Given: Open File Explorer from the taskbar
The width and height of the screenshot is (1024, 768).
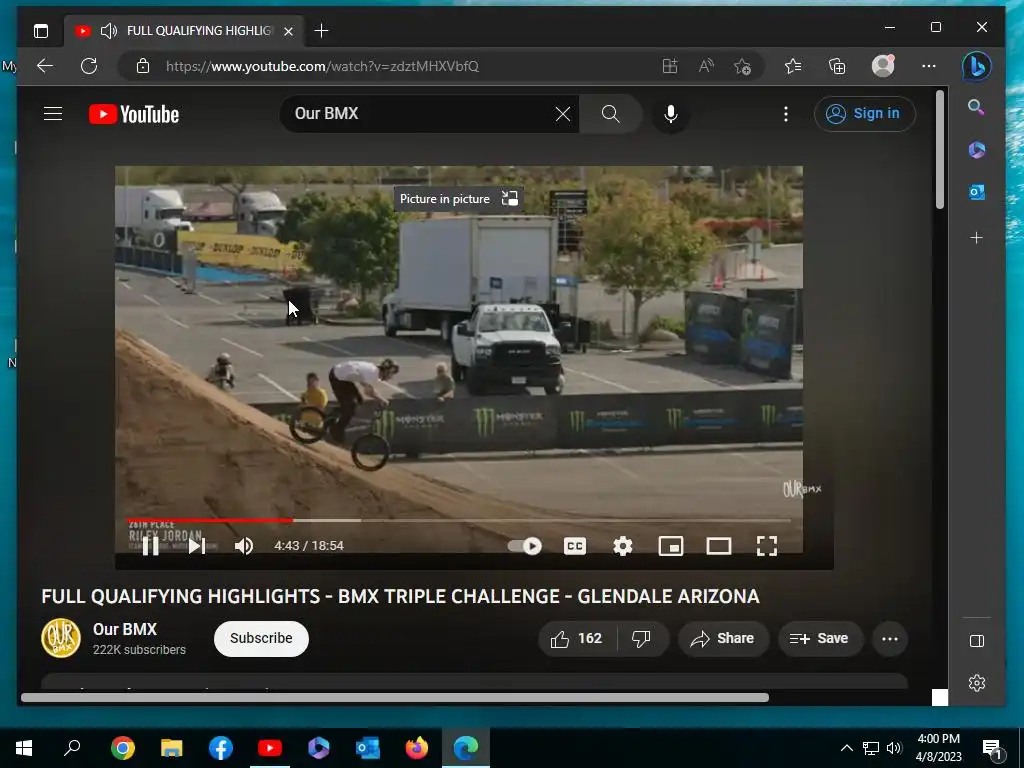Looking at the screenshot, I should click(x=172, y=748).
